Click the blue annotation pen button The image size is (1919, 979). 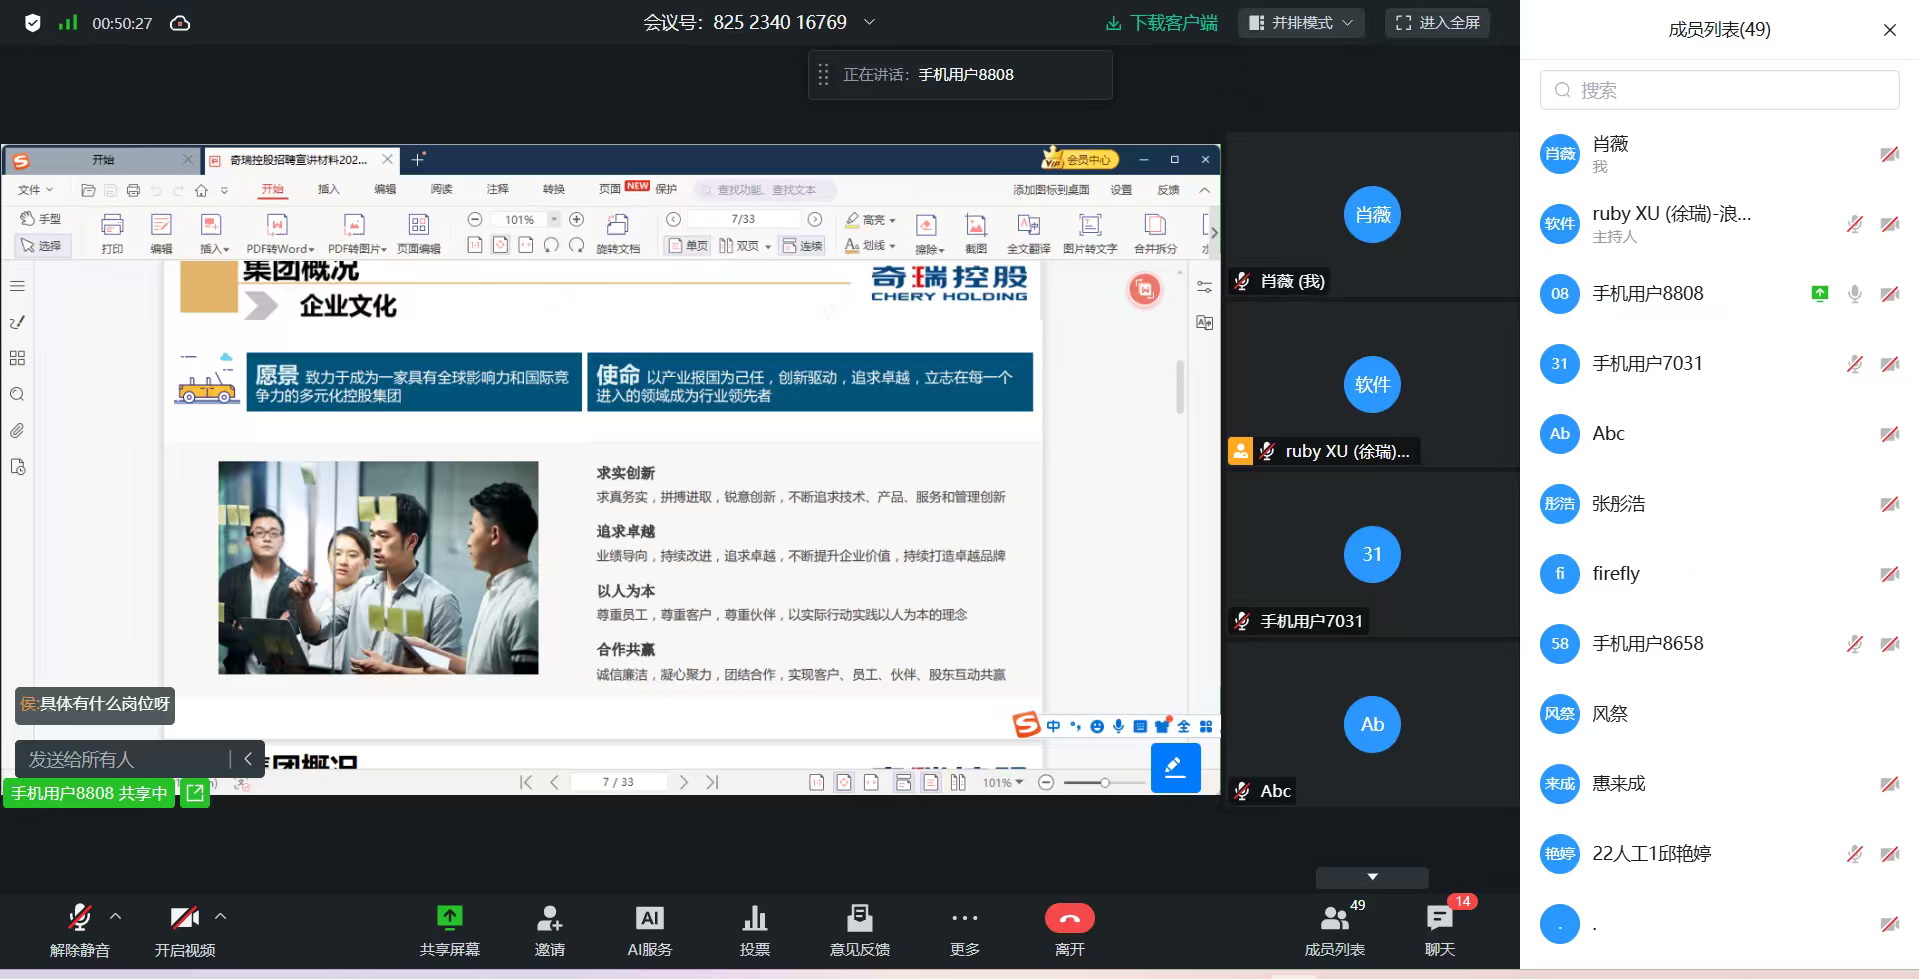point(1175,768)
